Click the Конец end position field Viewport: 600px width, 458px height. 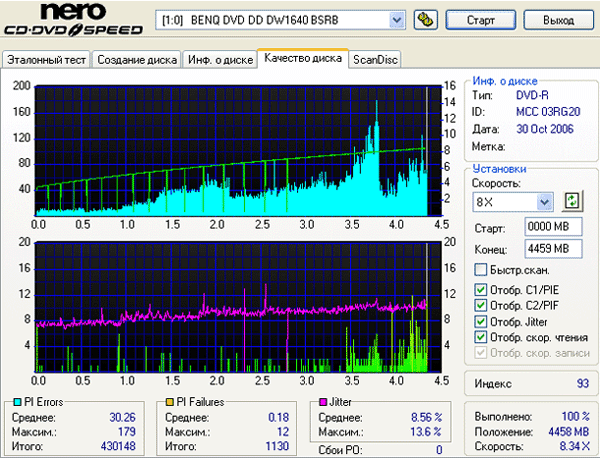547,248
